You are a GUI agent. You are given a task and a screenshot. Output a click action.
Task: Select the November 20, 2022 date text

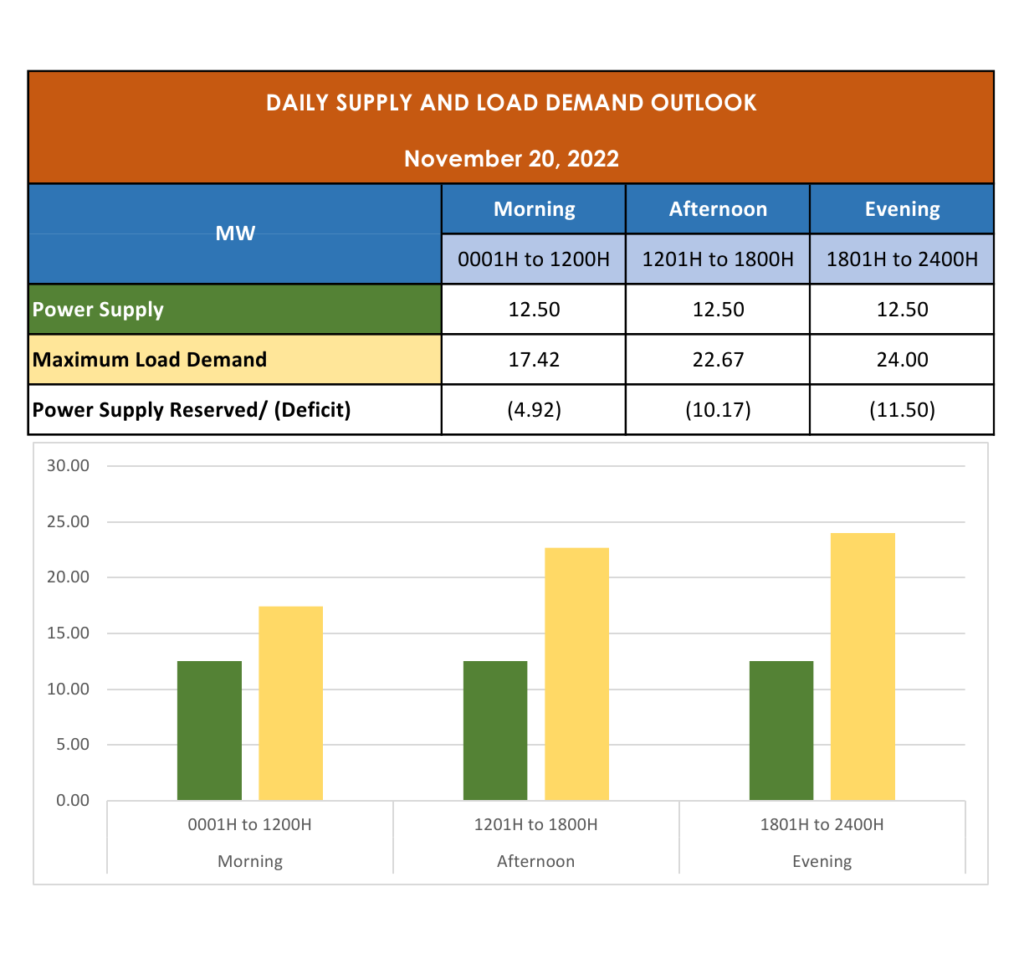511,159
